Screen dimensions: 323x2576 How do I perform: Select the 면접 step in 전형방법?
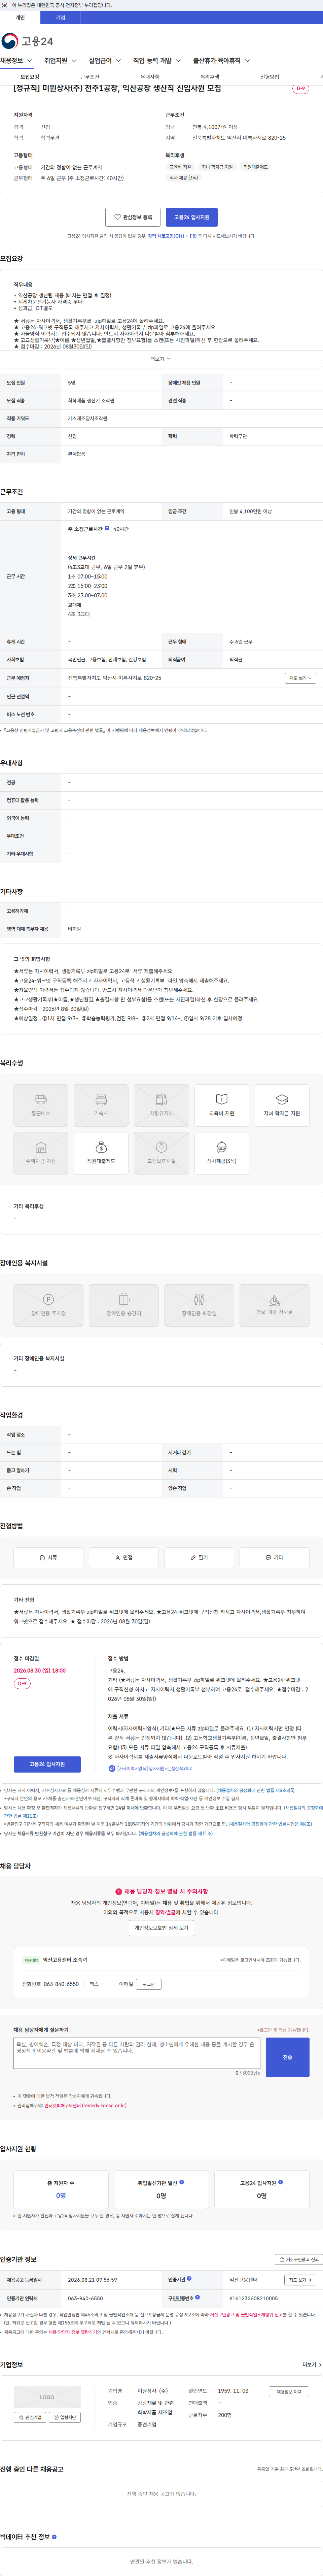[x=124, y=1557]
